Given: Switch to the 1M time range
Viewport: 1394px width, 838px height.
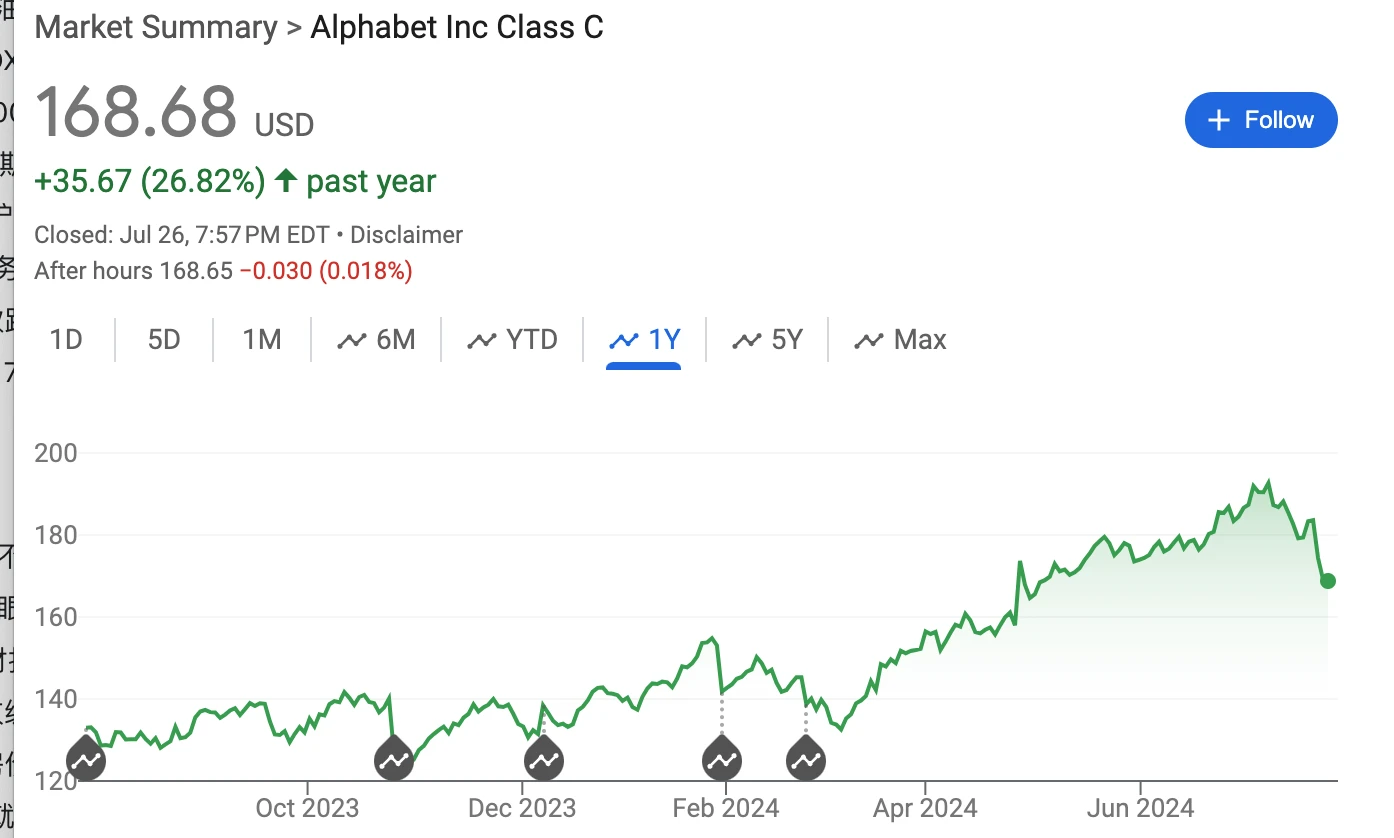Looking at the screenshot, I should pos(262,340).
